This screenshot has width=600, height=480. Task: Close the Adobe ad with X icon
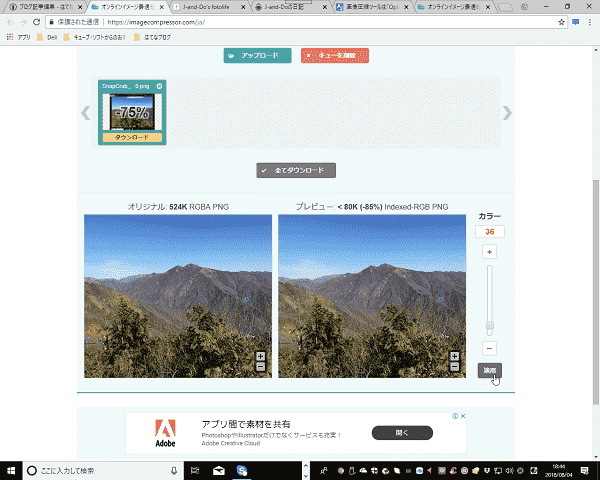point(463,416)
